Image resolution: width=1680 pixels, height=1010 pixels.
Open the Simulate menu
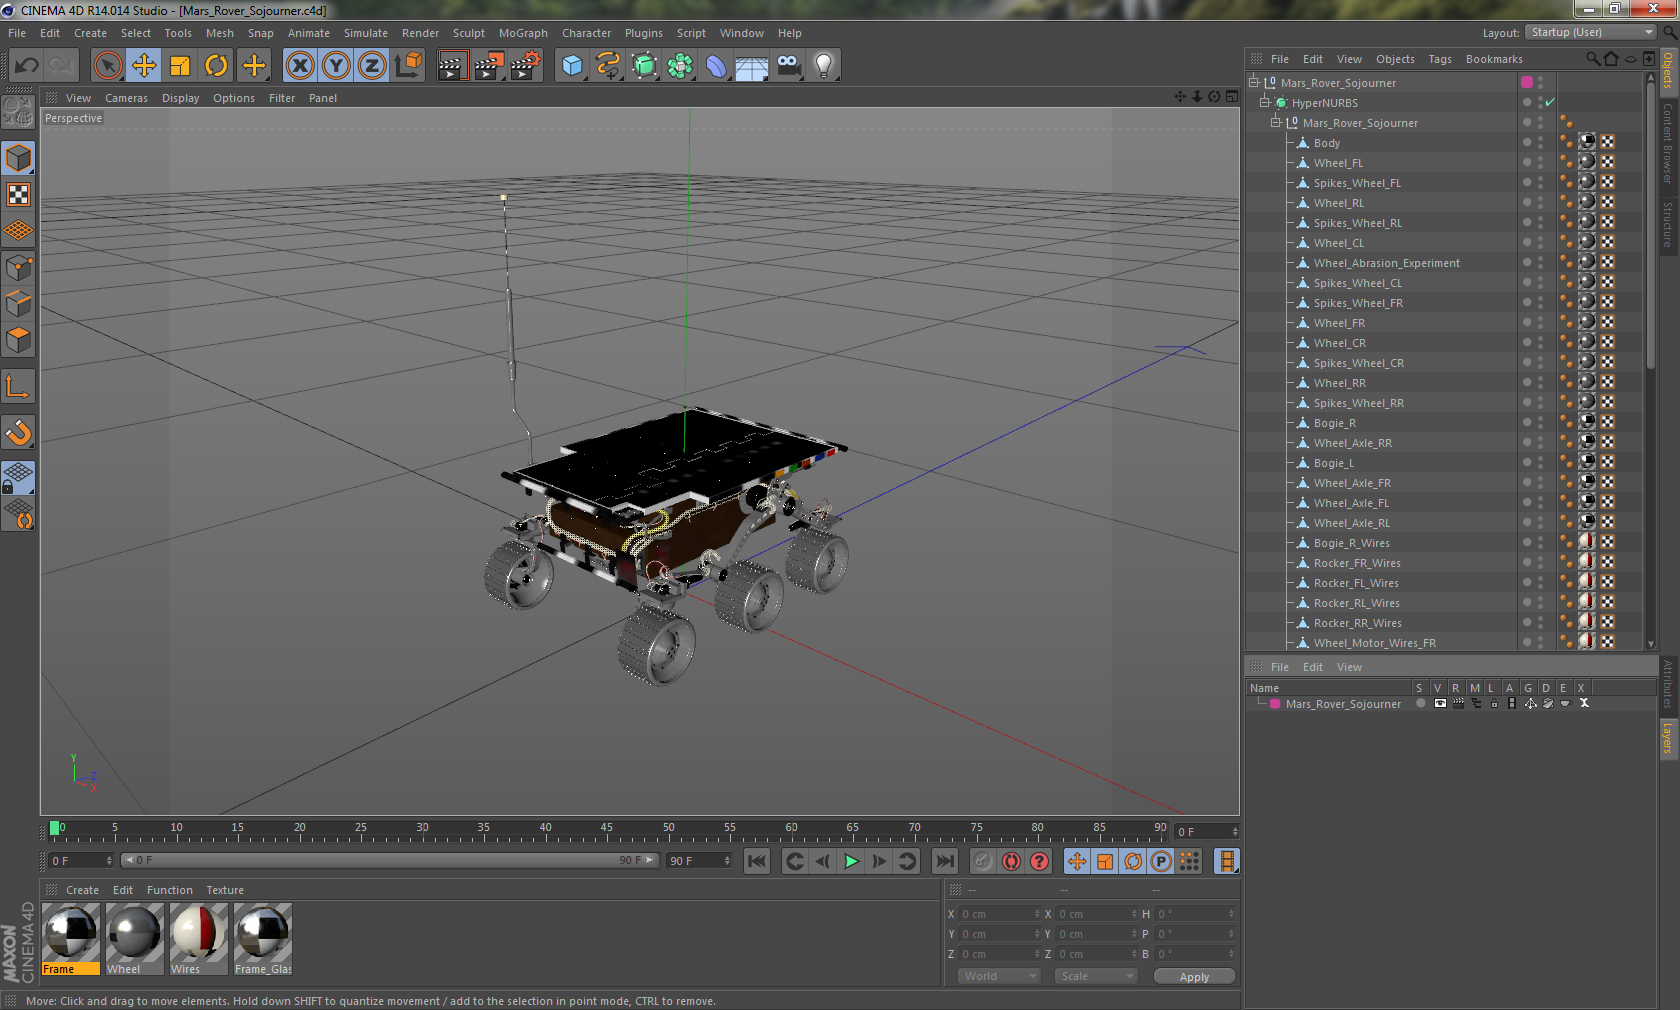(x=366, y=33)
